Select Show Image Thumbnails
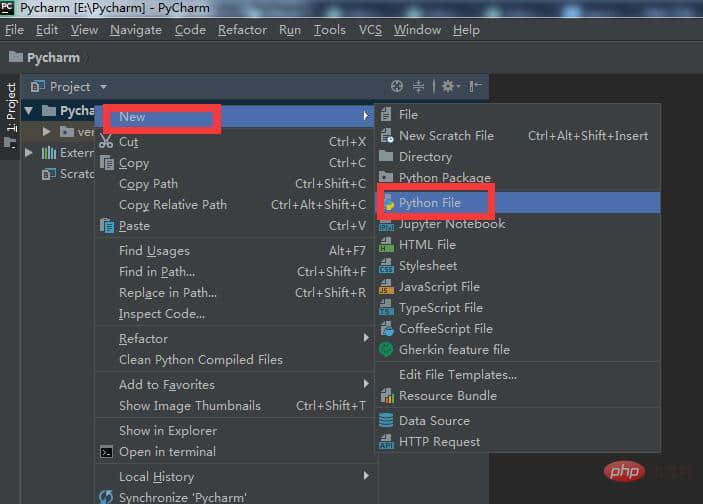 (x=236, y=406)
